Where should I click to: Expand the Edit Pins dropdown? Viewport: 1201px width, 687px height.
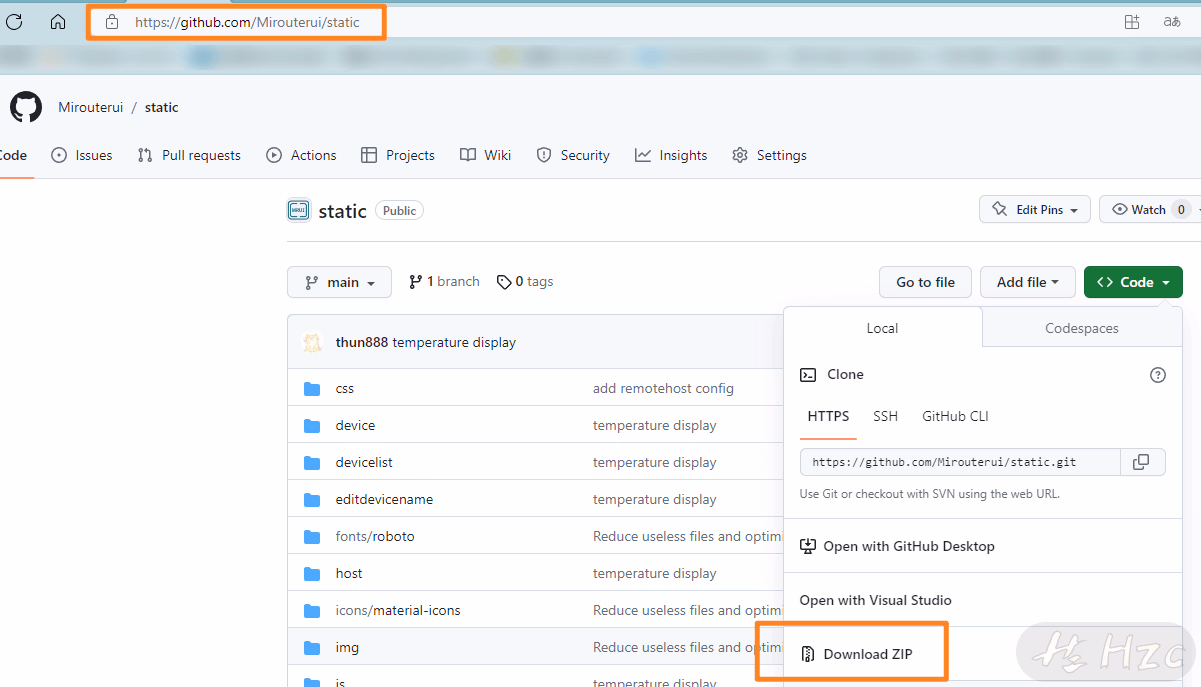point(1034,210)
